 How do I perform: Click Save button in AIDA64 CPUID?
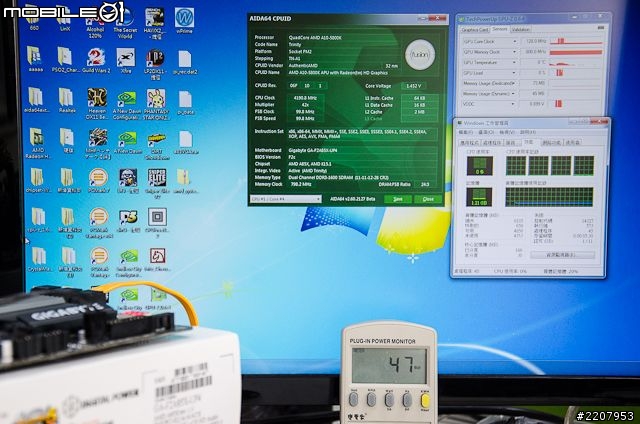tap(398, 199)
